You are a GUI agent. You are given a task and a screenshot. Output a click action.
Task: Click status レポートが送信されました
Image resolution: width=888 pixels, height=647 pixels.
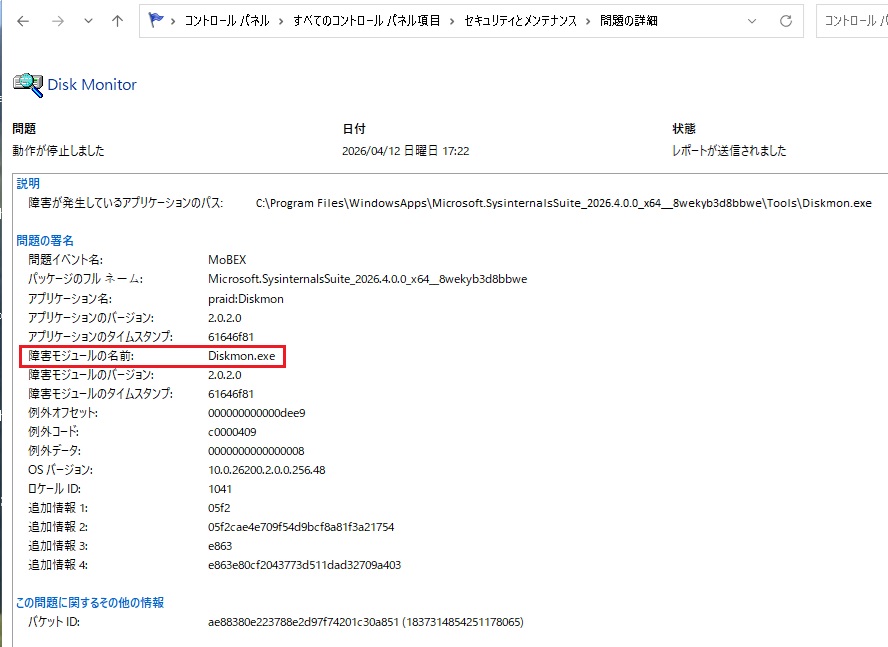(x=729, y=151)
